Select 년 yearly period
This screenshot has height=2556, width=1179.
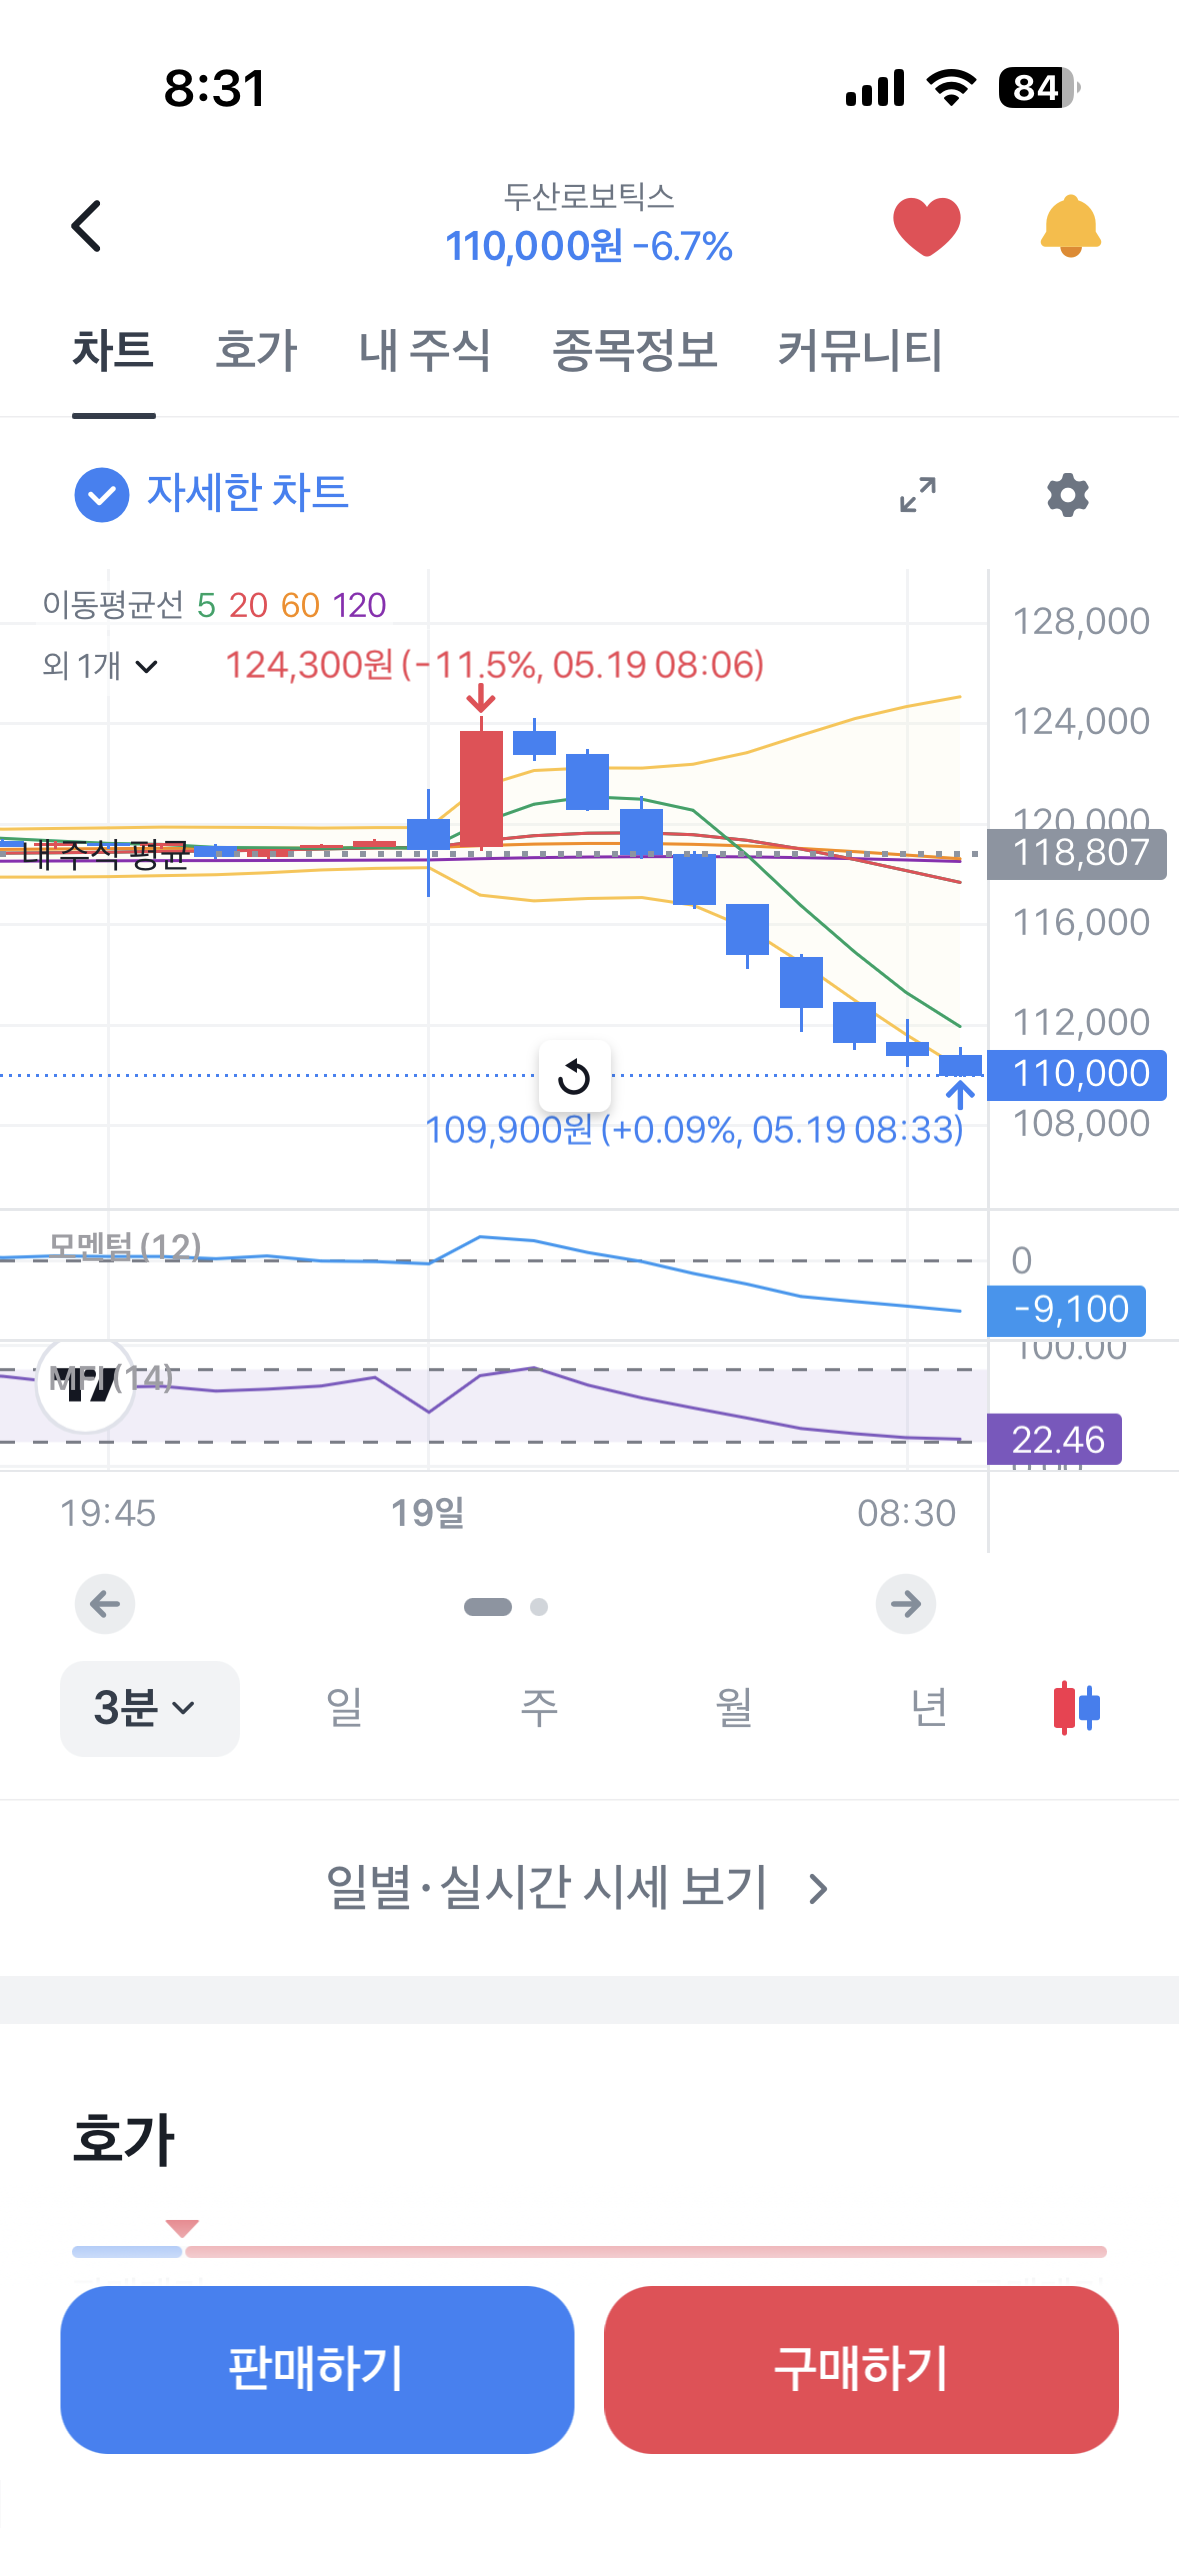(929, 1707)
